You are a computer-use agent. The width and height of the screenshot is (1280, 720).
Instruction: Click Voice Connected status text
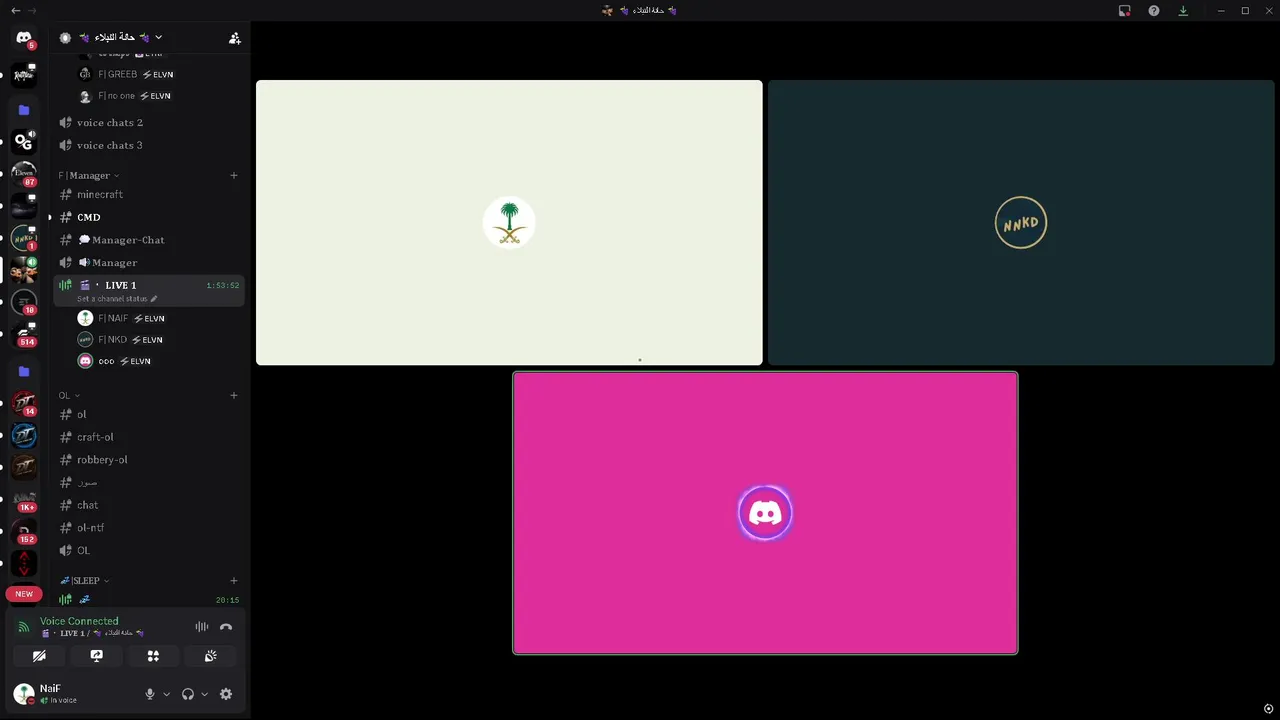tap(79, 621)
